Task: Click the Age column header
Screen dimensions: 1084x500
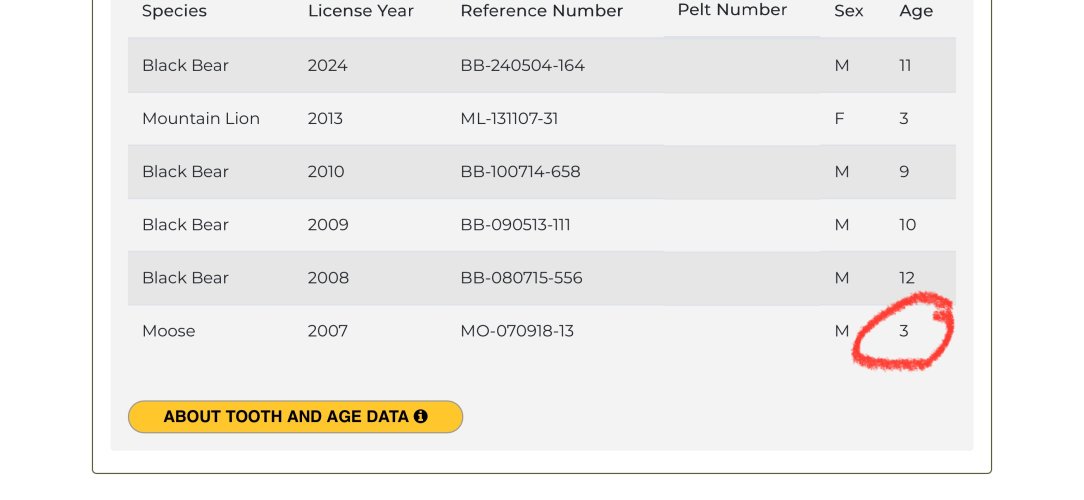Action: [x=916, y=11]
